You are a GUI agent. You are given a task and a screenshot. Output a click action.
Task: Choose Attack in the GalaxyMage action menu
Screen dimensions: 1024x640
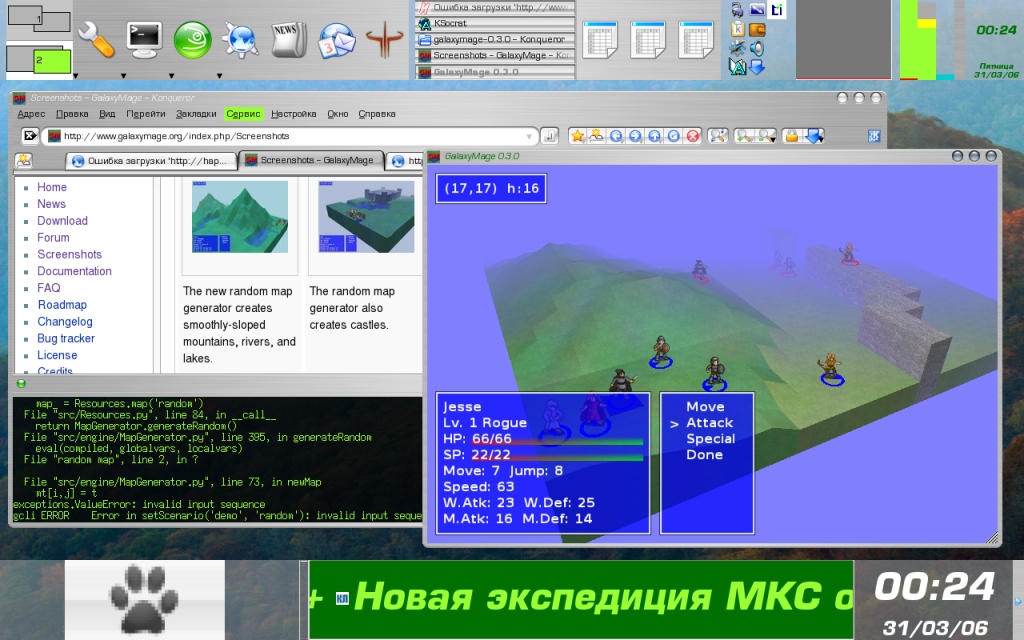(x=709, y=423)
